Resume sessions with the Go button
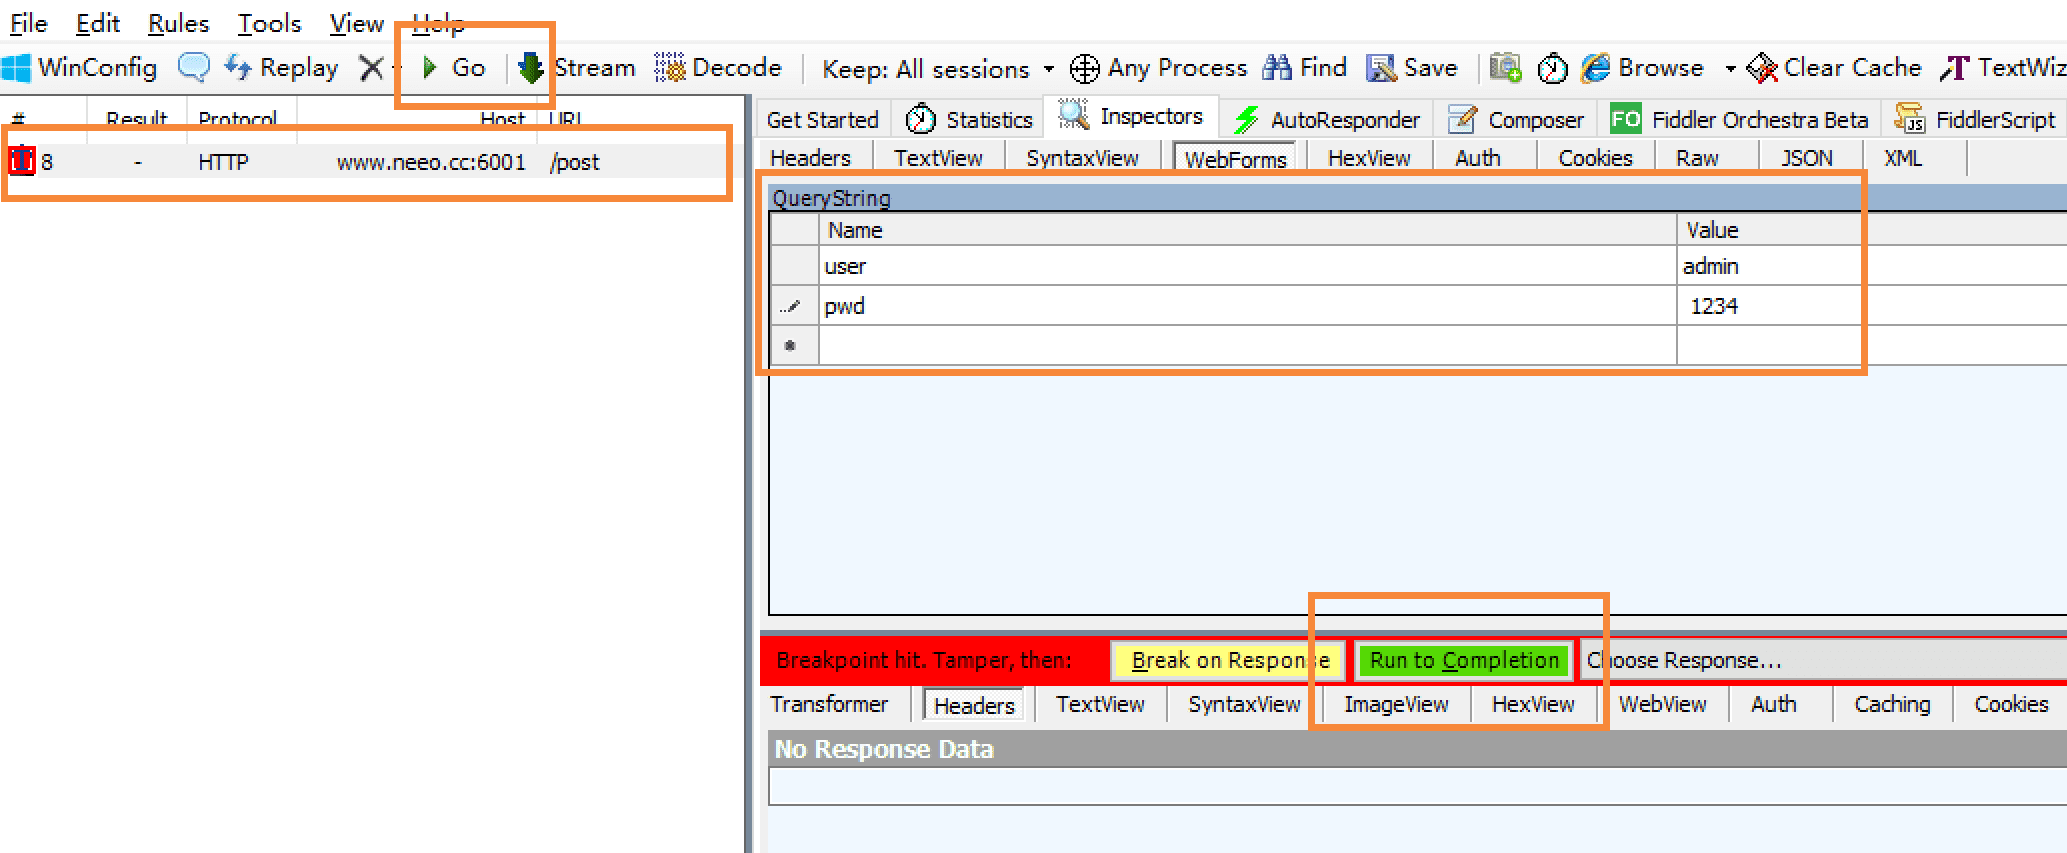Screen dimensions: 2067x853 click(454, 68)
